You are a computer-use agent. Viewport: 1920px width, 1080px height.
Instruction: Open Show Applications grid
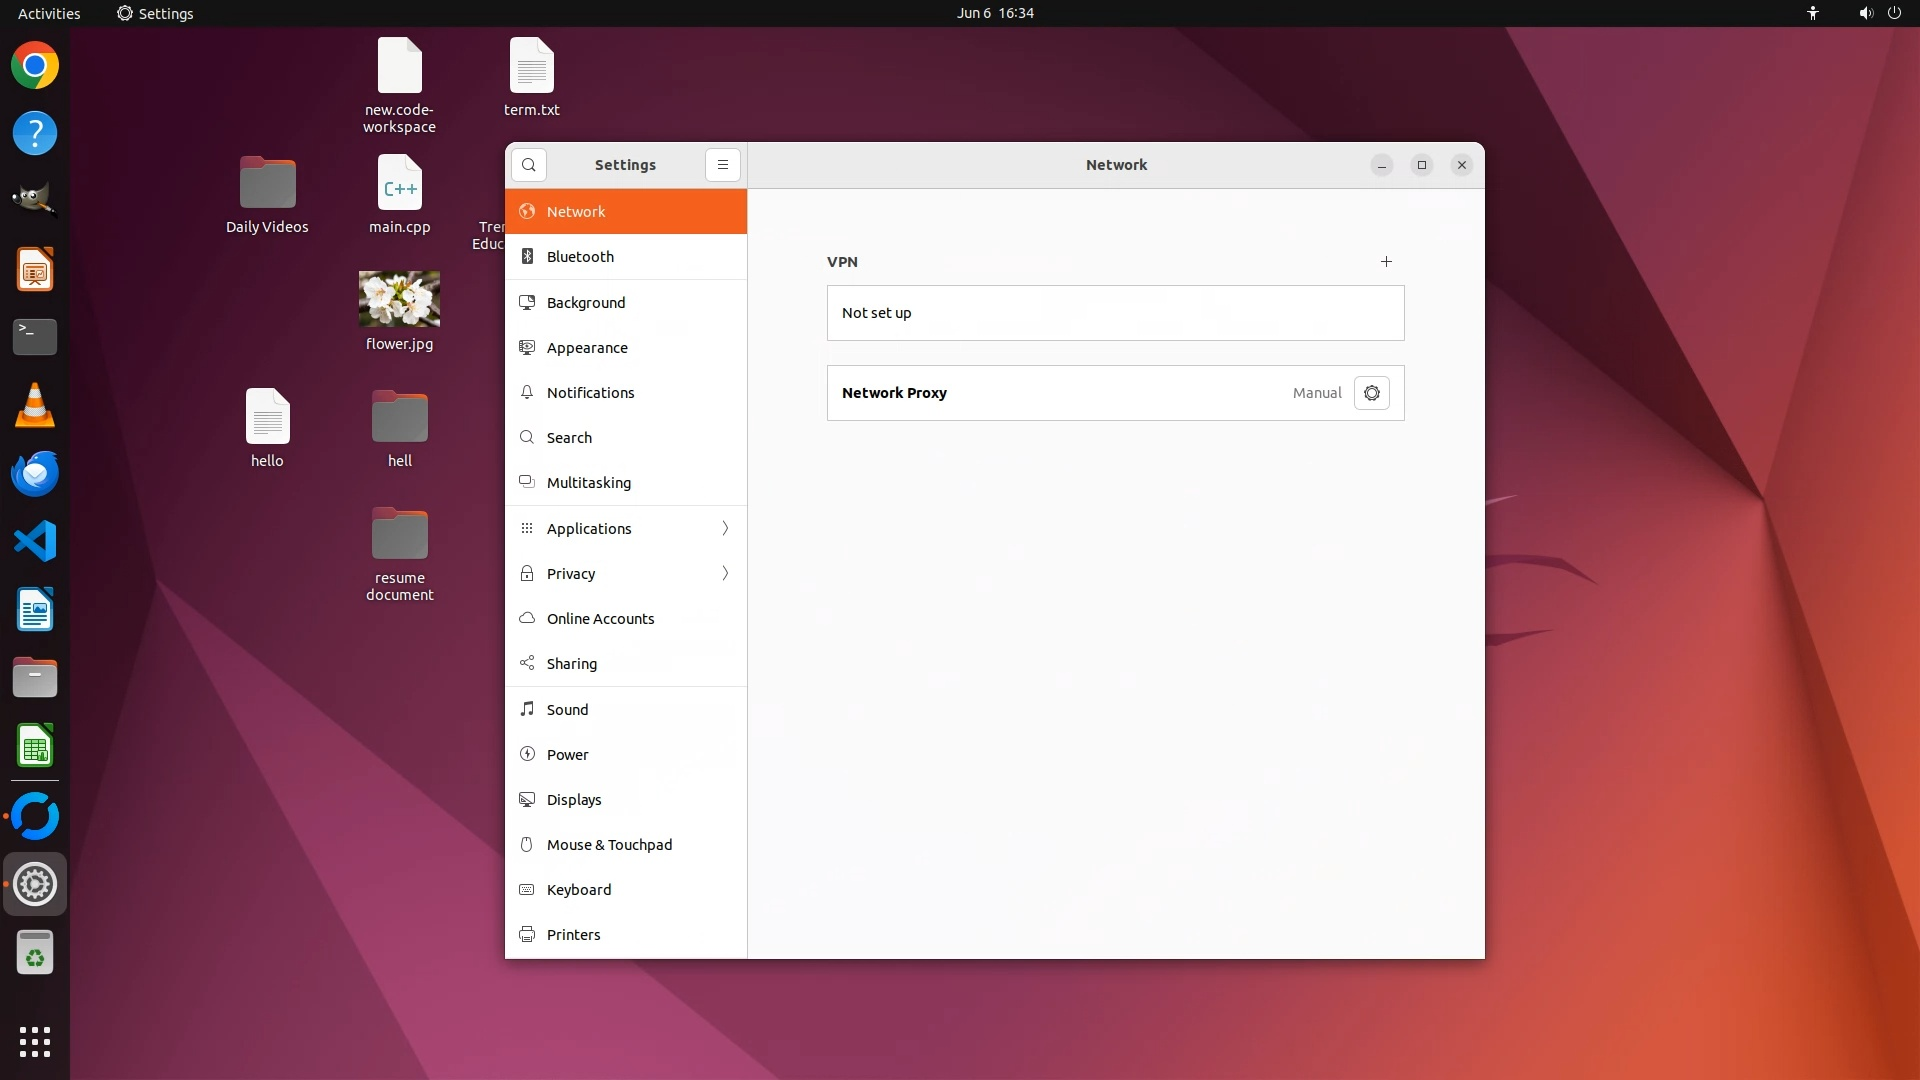tap(35, 1042)
